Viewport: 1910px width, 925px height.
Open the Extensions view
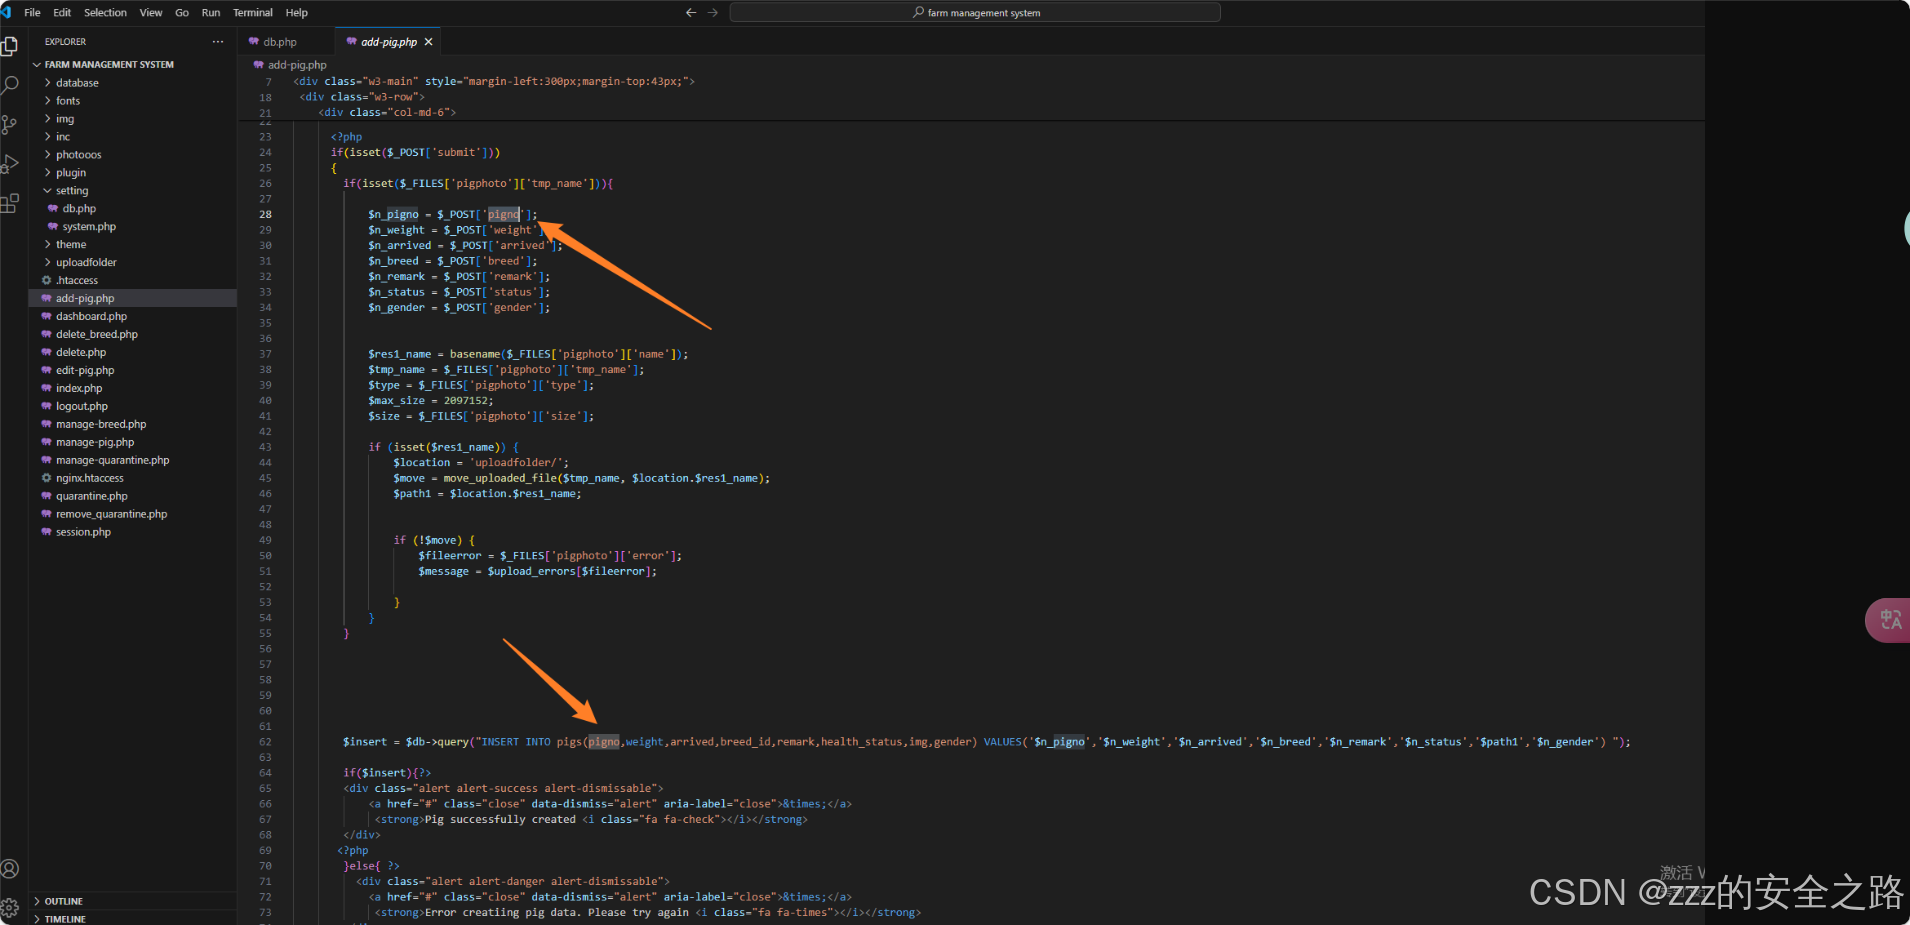(x=10, y=203)
